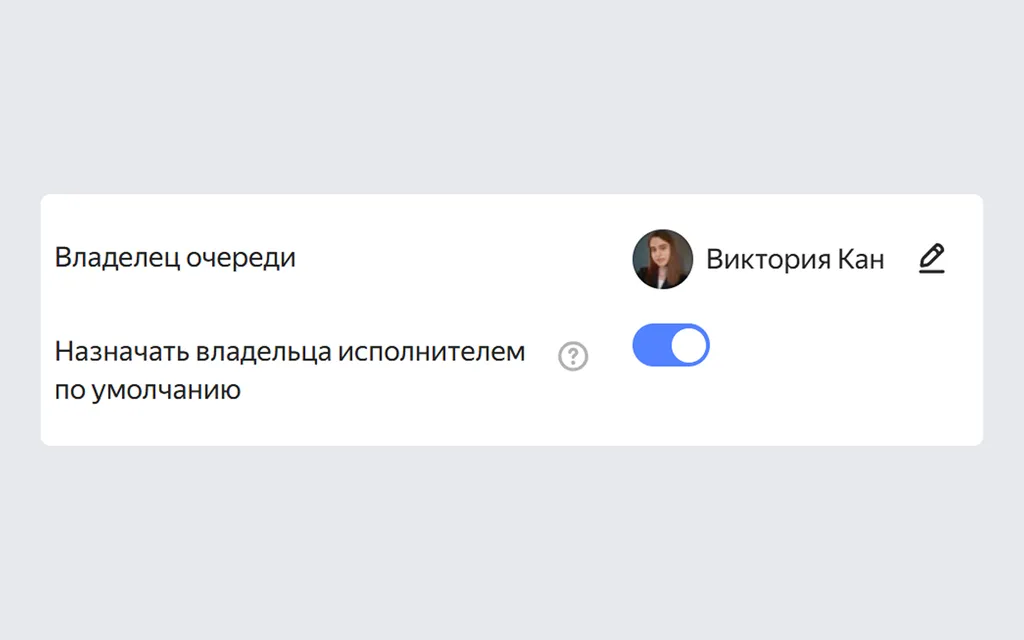Select the Владелец очереди label text
1024x640 pixels.
pyautogui.click(x=175, y=257)
